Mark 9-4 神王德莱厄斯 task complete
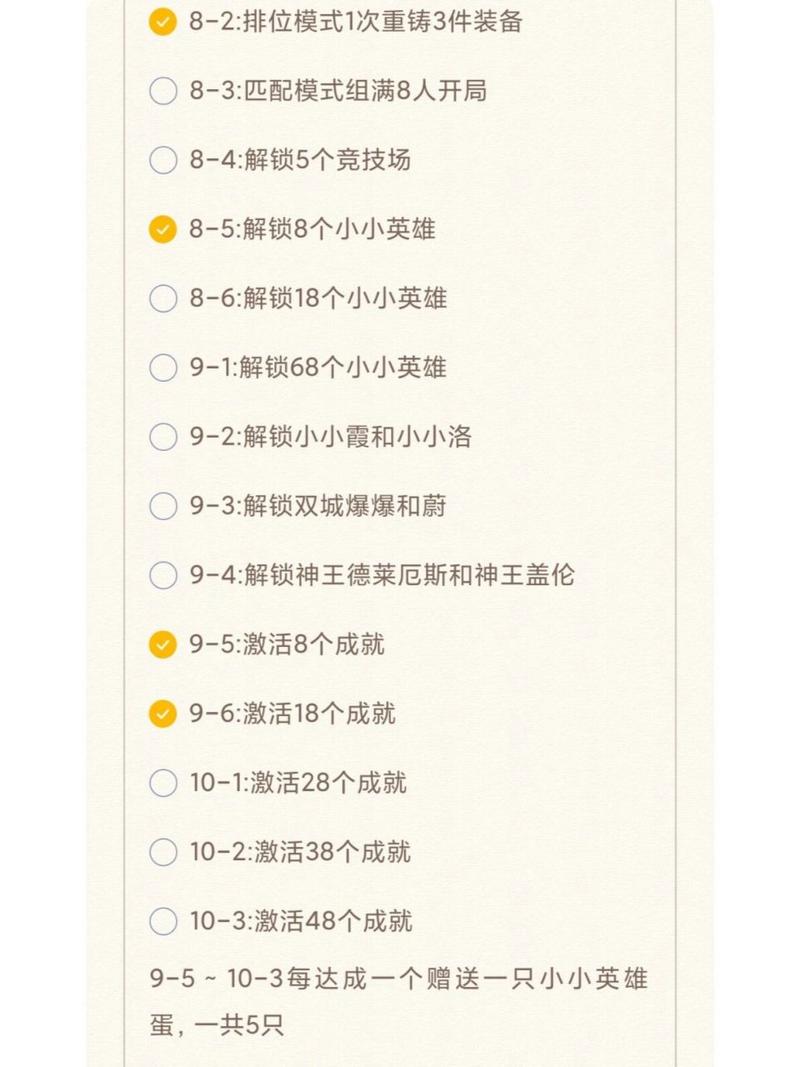Viewport: 800px width, 1067px height. (x=162, y=575)
